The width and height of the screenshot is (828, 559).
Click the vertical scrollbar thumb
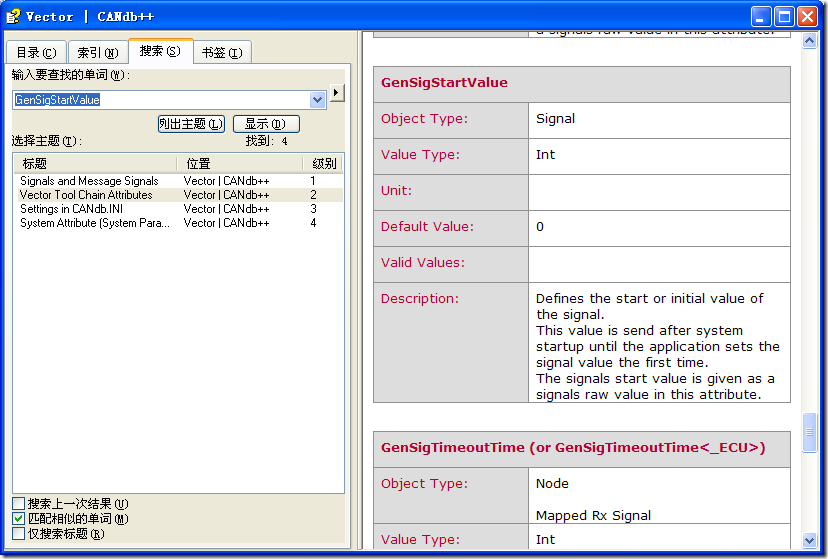pyautogui.click(x=809, y=432)
